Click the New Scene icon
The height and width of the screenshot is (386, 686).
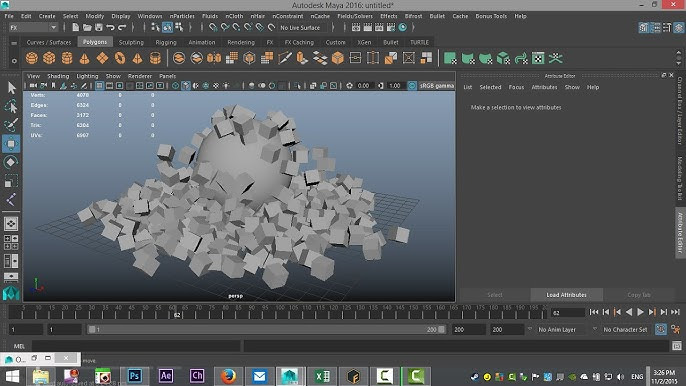[x=75, y=28]
